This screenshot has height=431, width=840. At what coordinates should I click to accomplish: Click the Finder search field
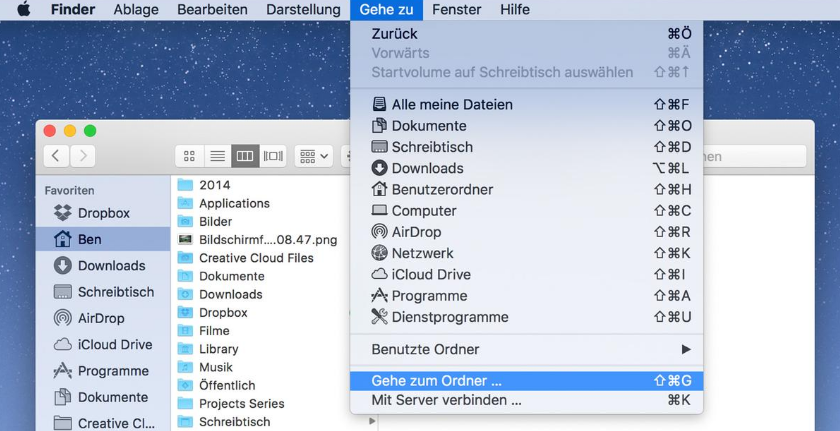(x=754, y=156)
